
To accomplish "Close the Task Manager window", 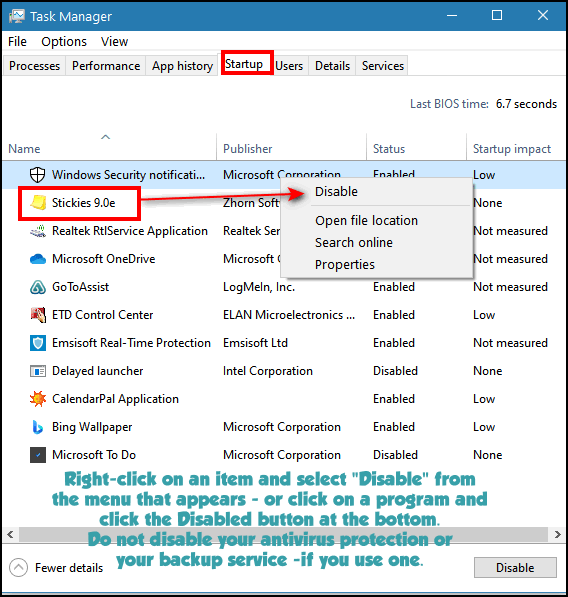I will tap(542, 16).
